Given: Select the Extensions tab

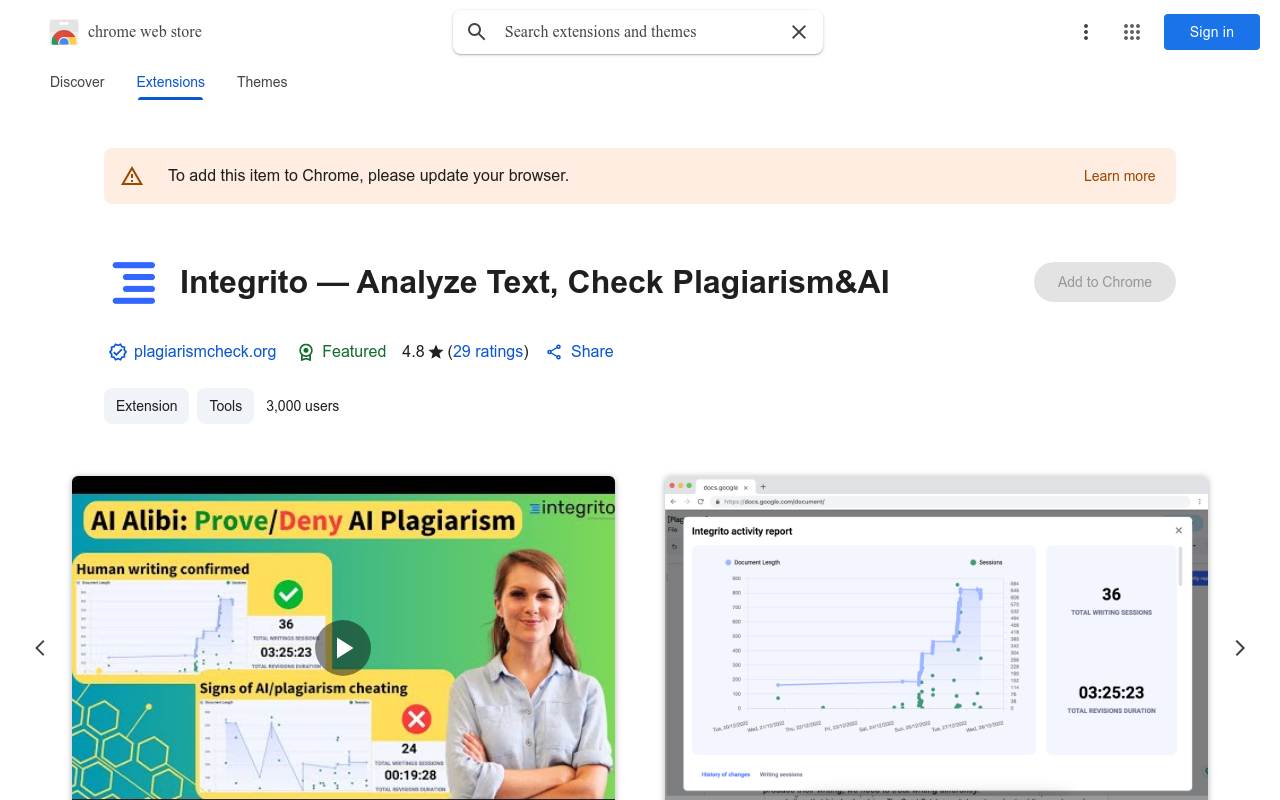Looking at the screenshot, I should tap(171, 82).
